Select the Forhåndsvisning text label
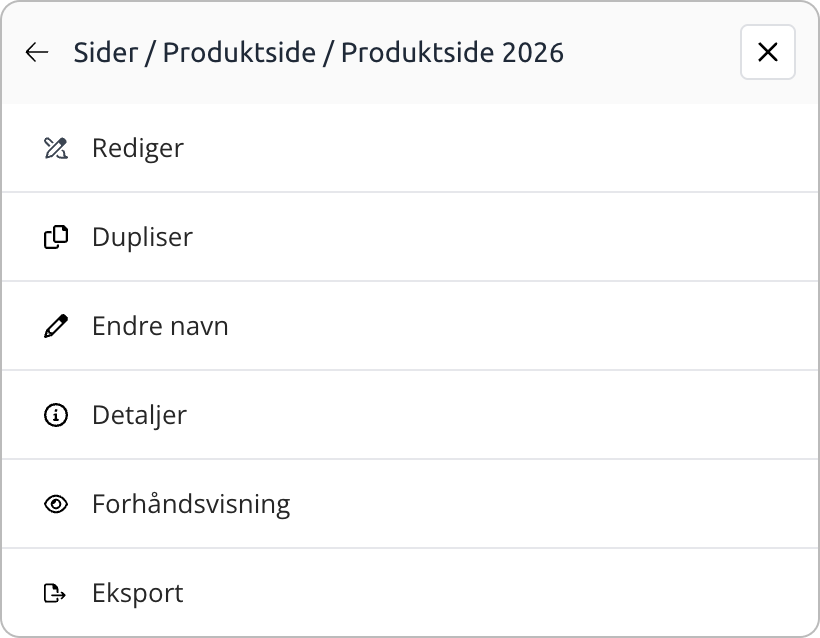The height and width of the screenshot is (638, 820). (191, 504)
